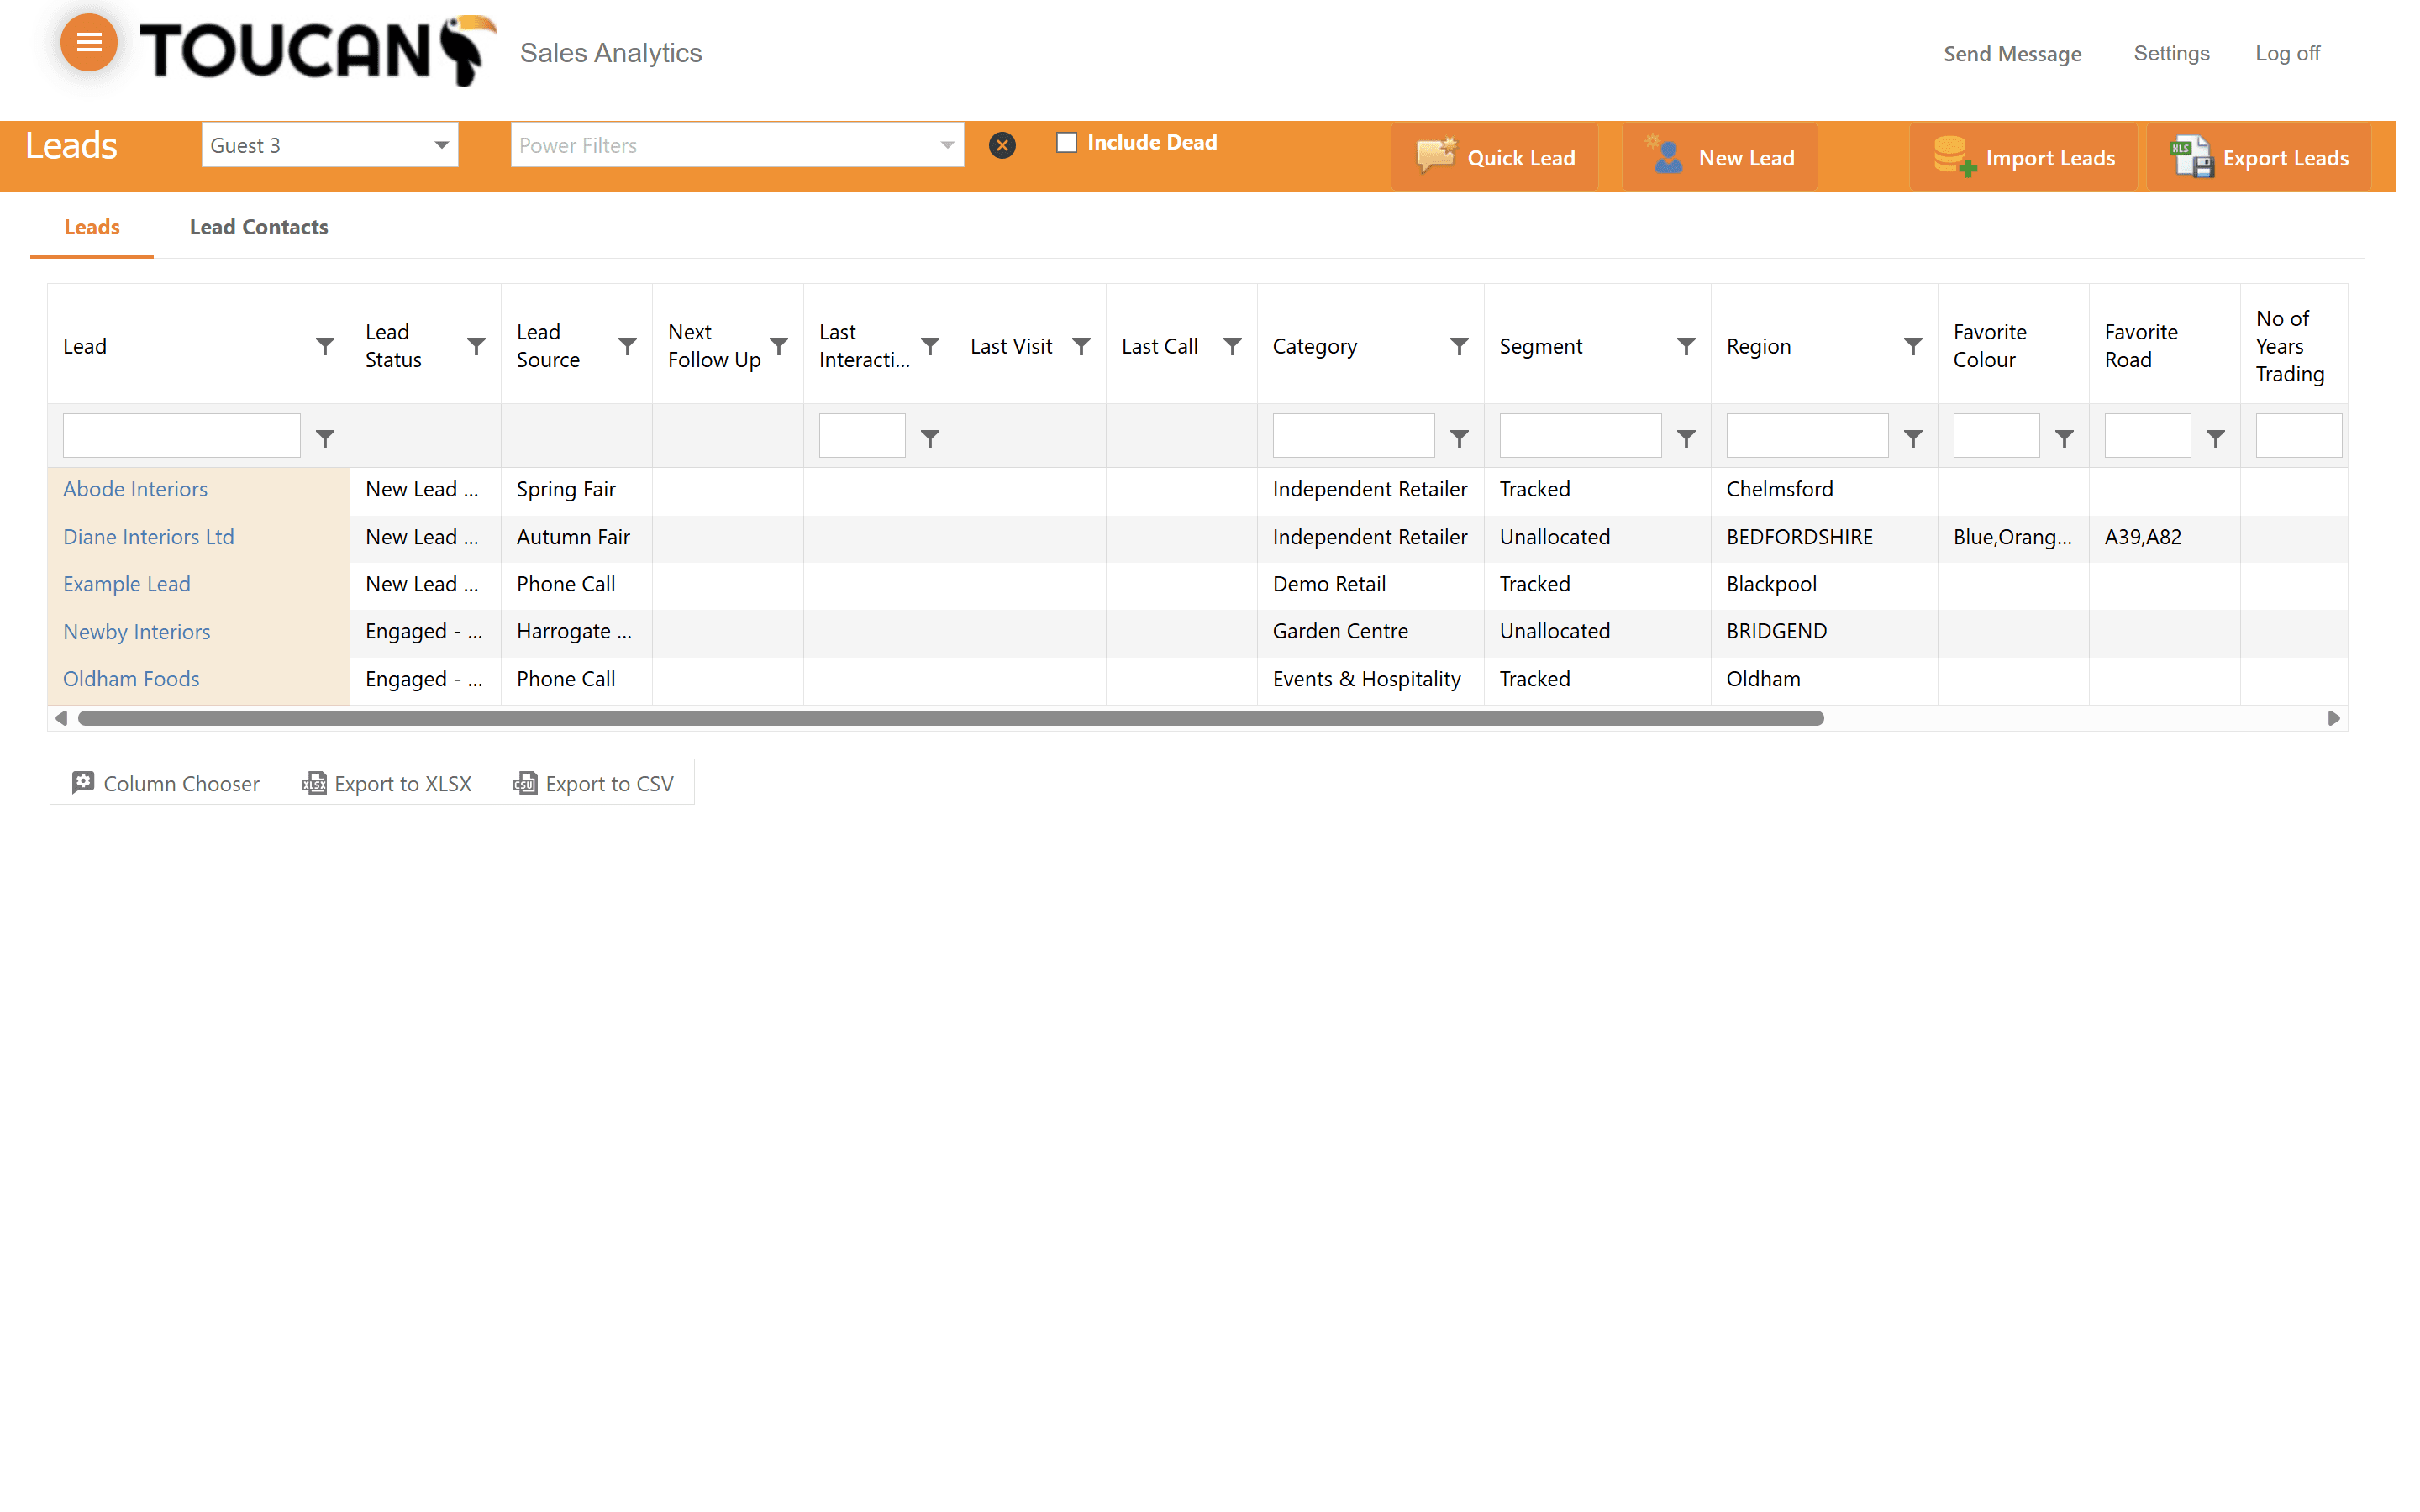Click Export to XLSX button
Image resolution: width=2420 pixels, height=1512 pixels.
tap(387, 783)
